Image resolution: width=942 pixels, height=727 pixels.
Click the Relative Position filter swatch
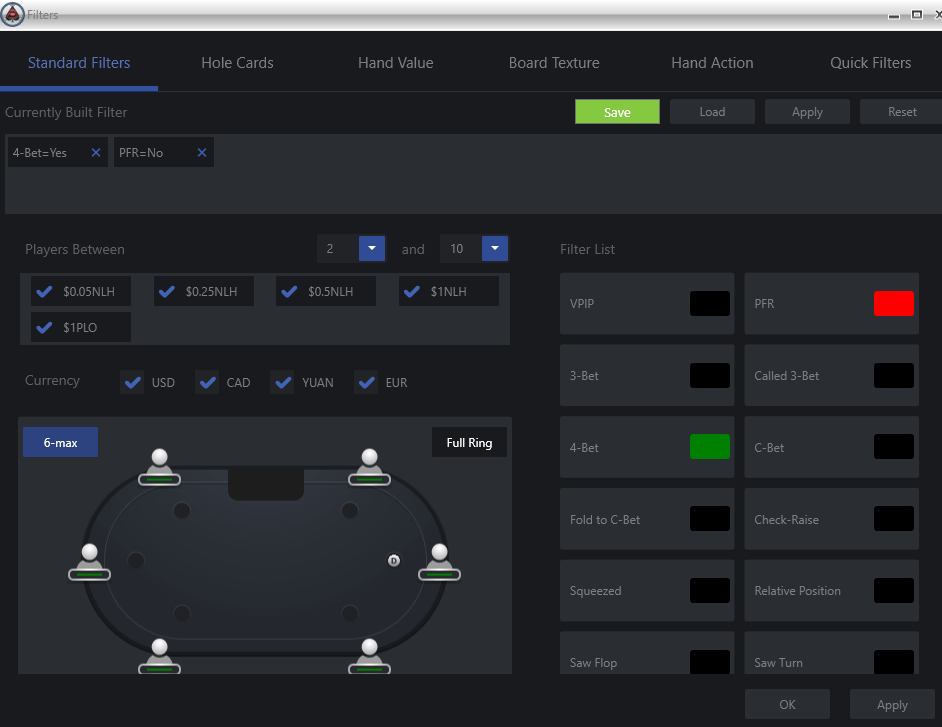[894, 591]
